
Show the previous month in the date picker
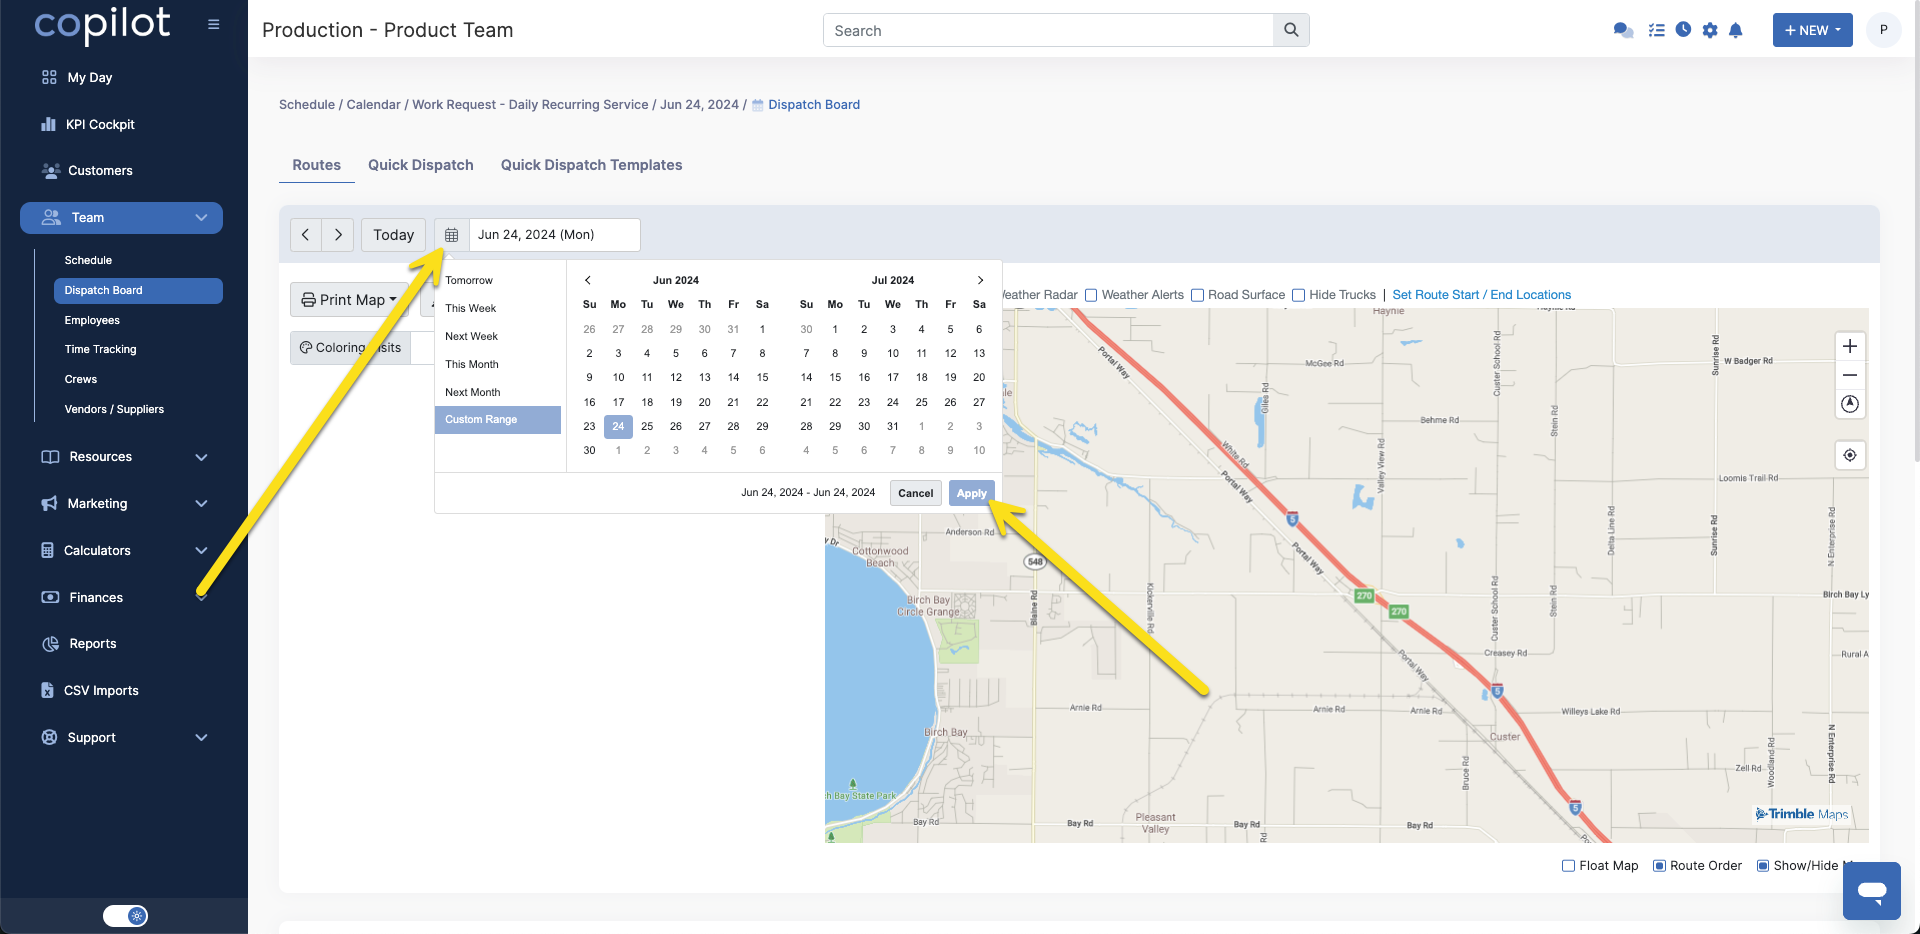588,280
